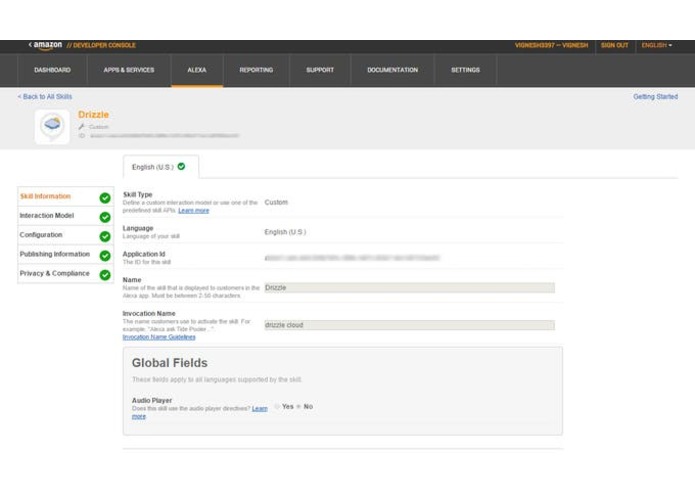
Task: Select Yes for Audio Player
Action: click(277, 406)
